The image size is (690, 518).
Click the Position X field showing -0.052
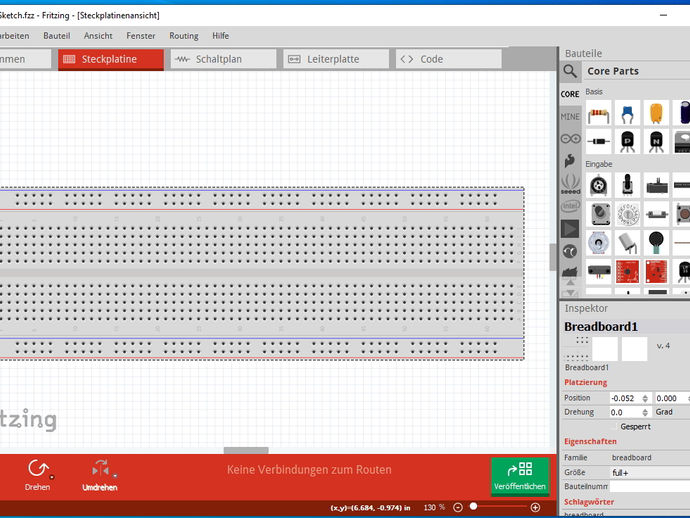(x=625, y=398)
